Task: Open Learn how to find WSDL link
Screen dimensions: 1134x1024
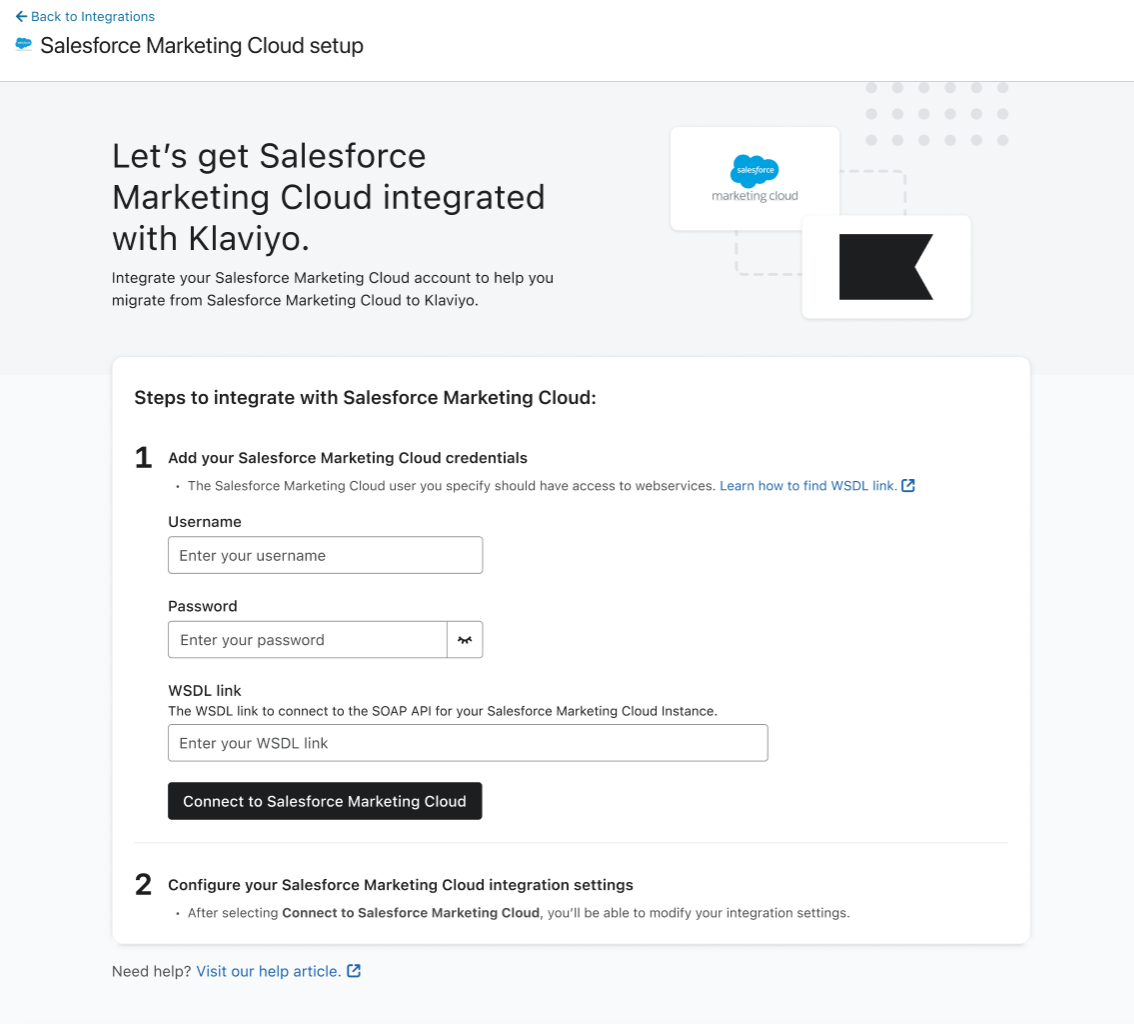Action: click(x=808, y=486)
